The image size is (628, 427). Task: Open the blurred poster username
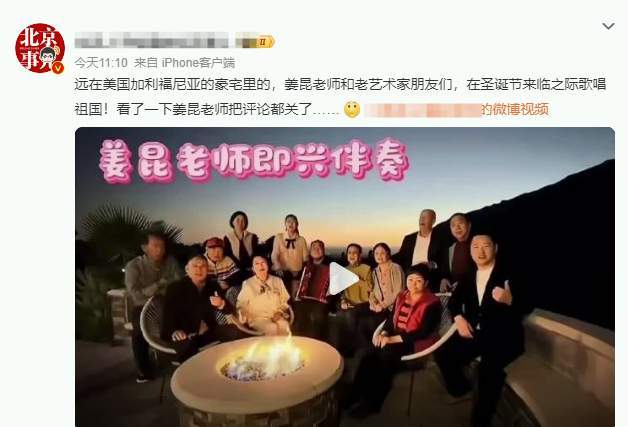coord(151,41)
